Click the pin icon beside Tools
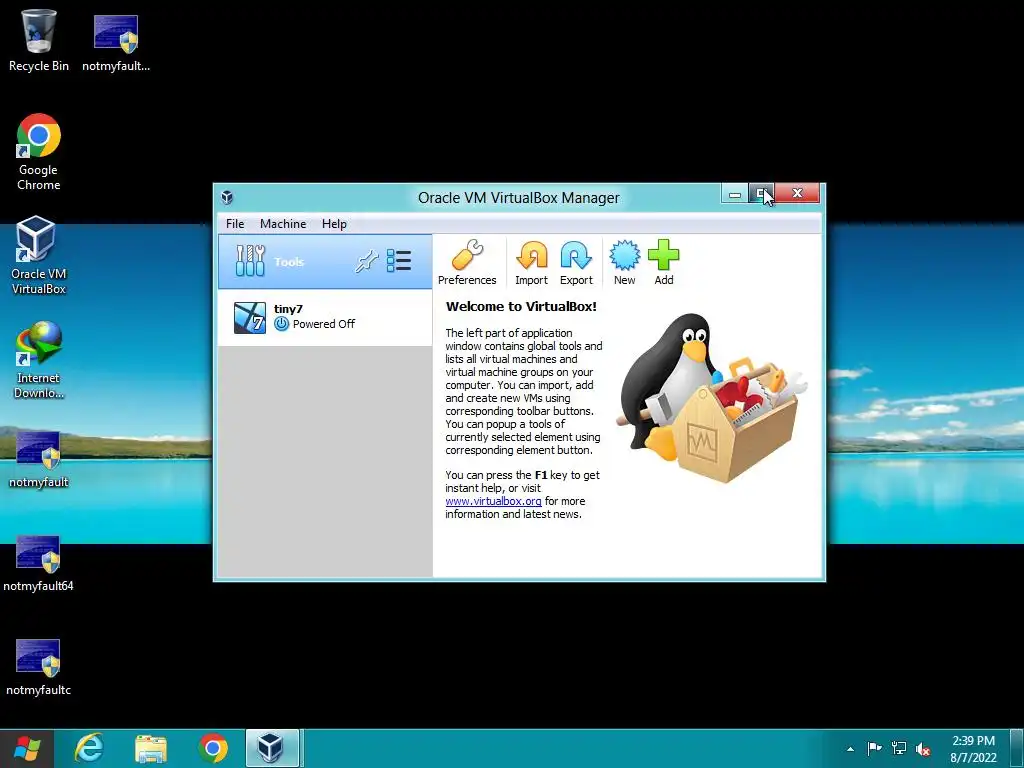1024x768 pixels. [x=366, y=261]
